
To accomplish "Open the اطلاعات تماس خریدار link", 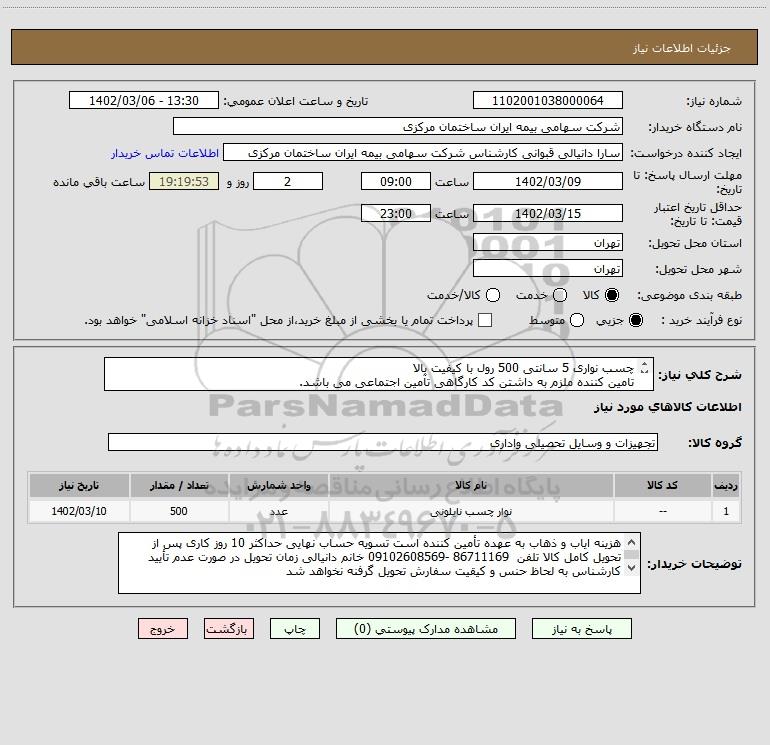I will 165,153.
